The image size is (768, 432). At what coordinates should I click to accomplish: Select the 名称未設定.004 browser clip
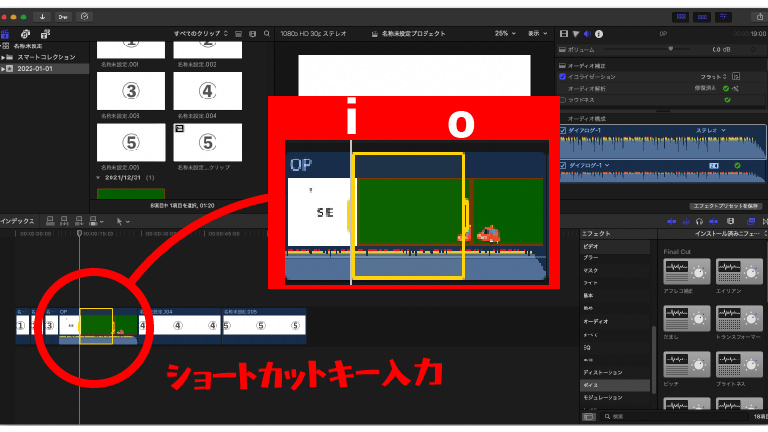pos(208,91)
